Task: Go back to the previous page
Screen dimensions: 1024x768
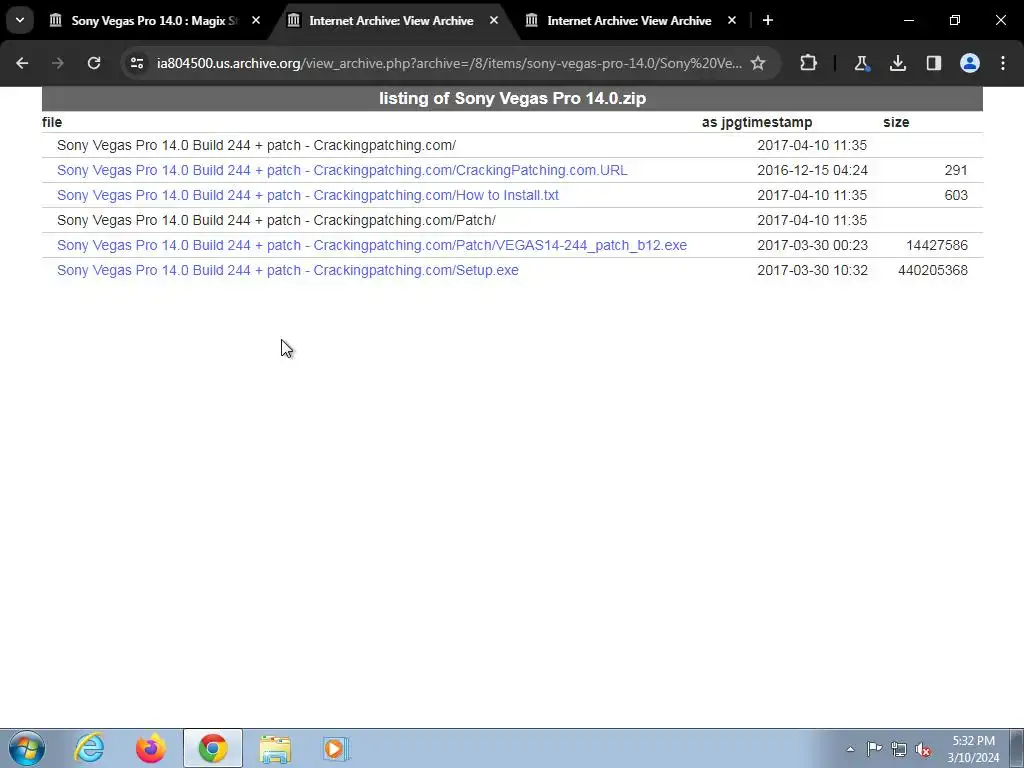Action: 22,63
